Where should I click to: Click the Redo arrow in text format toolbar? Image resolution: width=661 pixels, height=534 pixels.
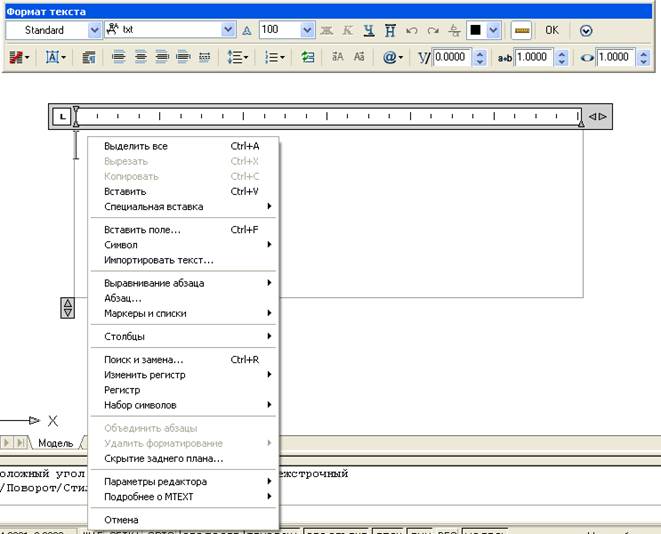click(x=432, y=31)
